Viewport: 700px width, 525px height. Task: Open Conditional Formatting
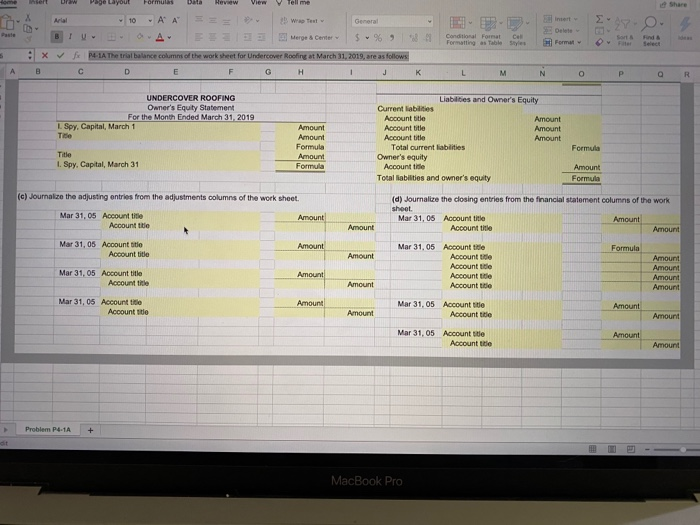click(x=460, y=30)
